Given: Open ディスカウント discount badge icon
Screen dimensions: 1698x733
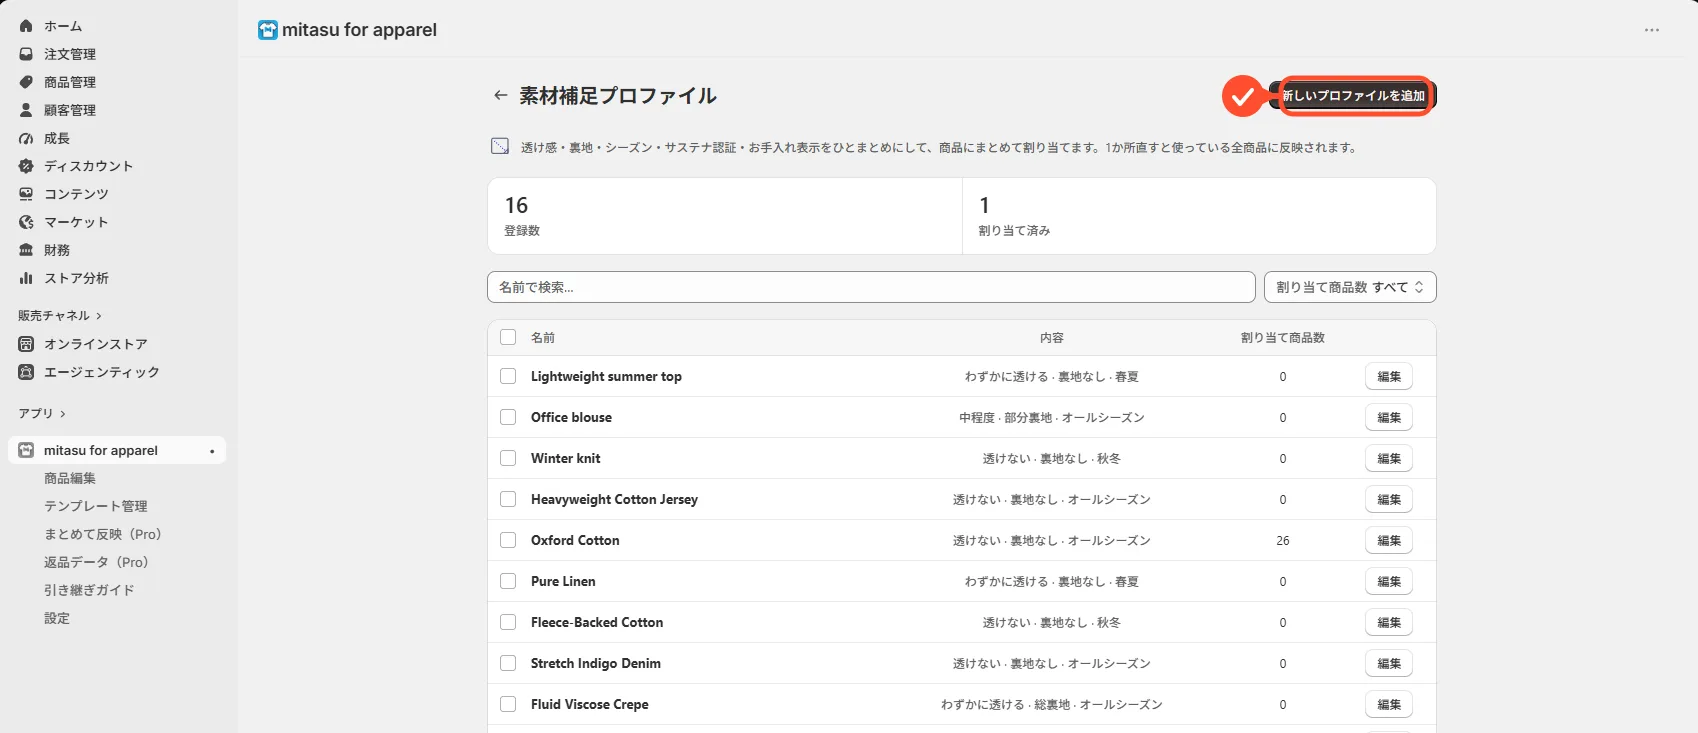Looking at the screenshot, I should tap(26, 166).
